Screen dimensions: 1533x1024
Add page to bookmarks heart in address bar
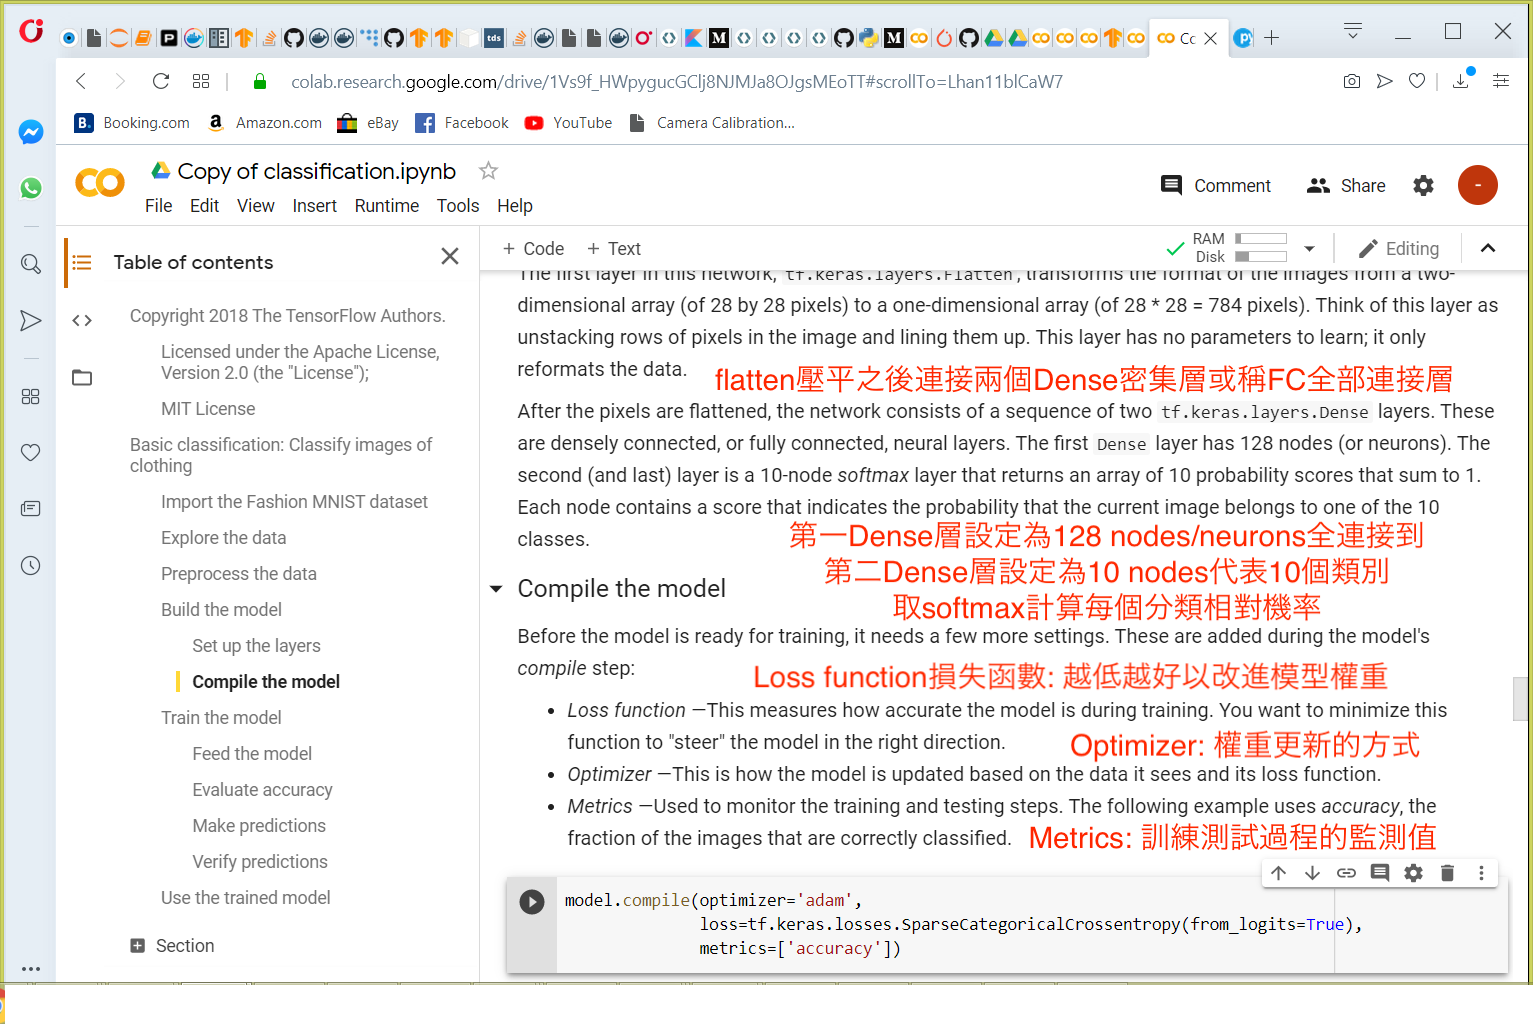1417,81
